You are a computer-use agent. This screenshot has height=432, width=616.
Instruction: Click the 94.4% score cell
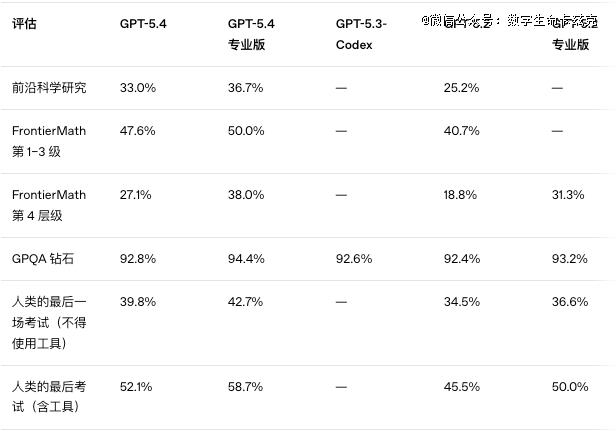[246, 259]
